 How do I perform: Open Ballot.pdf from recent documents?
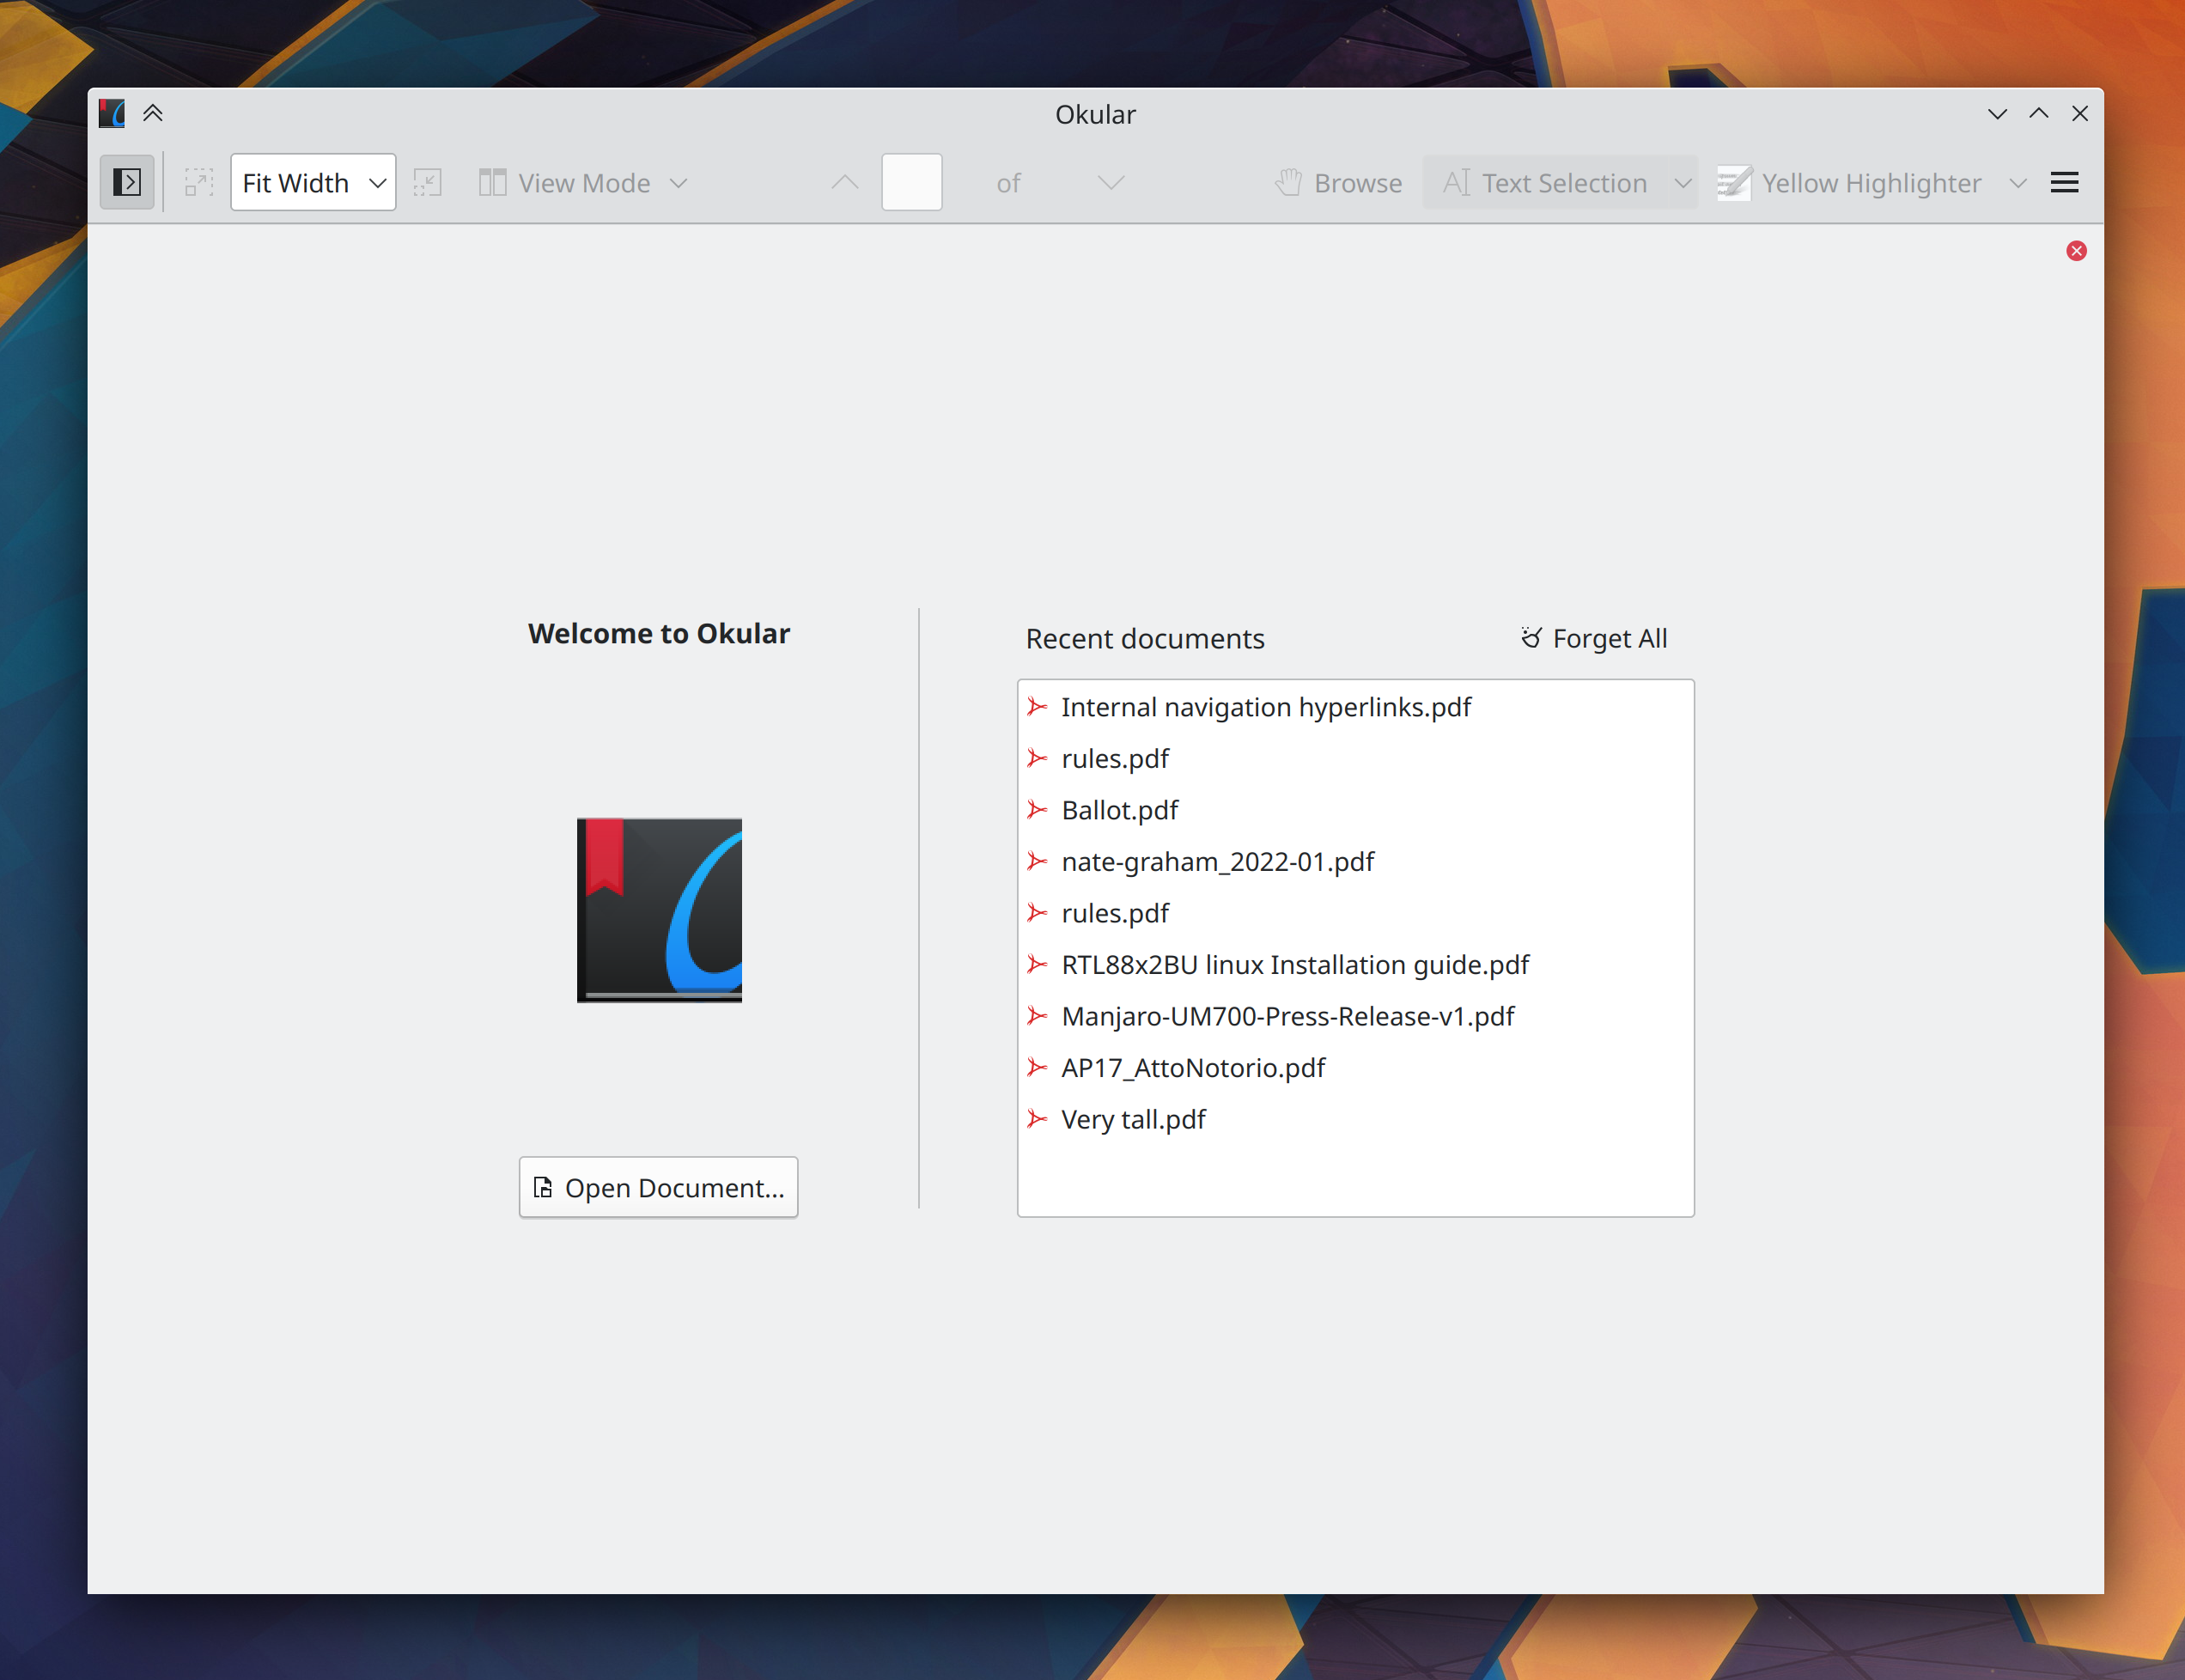tap(1119, 810)
